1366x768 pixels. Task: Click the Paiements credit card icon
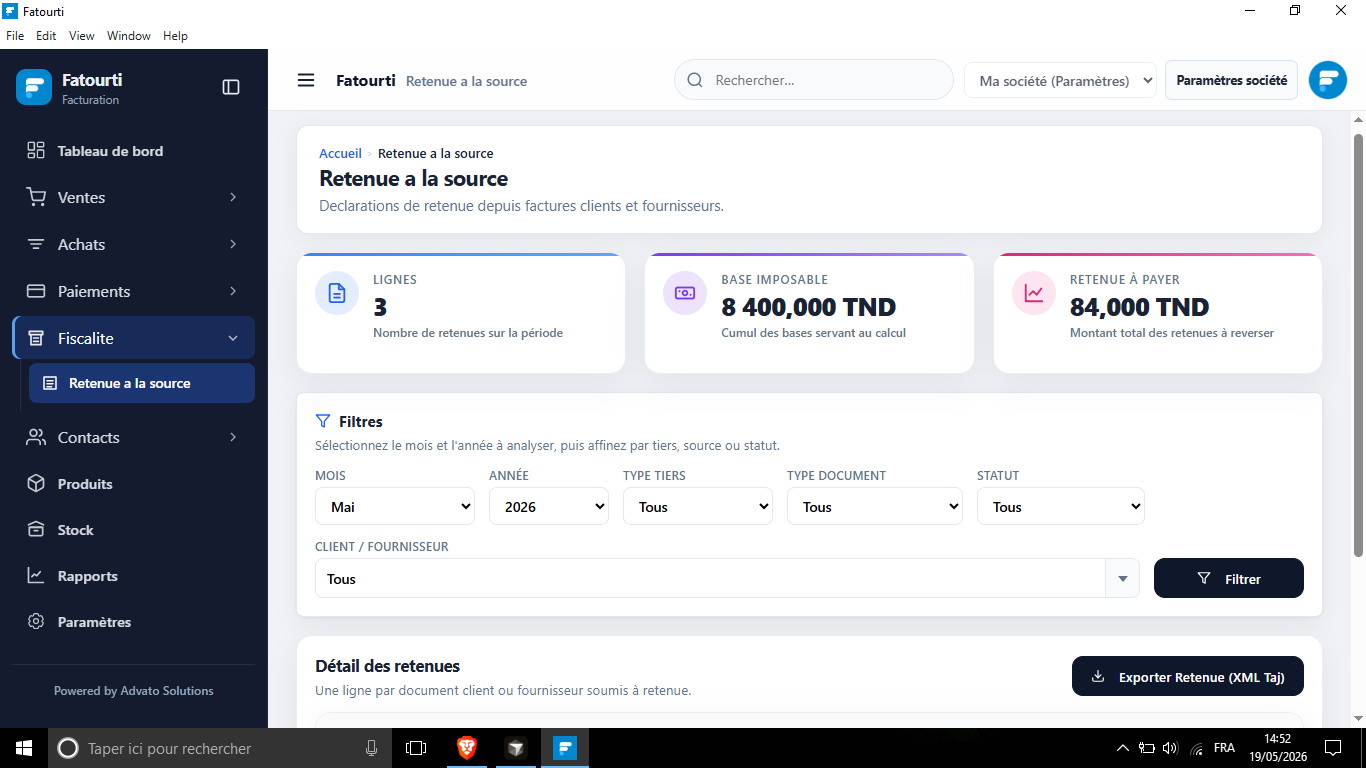36,291
